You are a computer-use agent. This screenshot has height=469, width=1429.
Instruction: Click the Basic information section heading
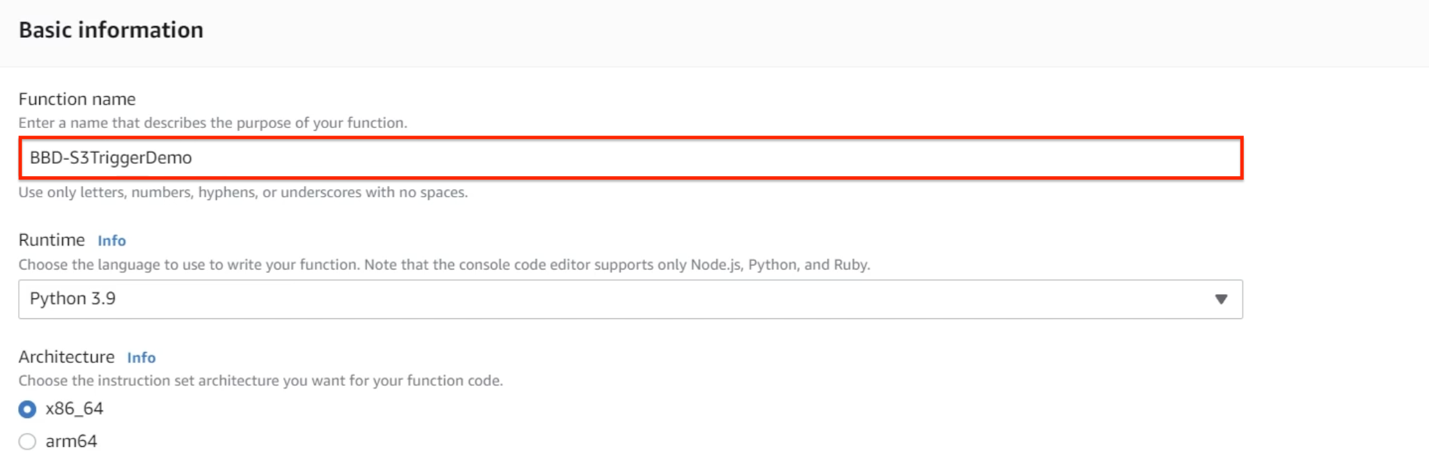click(x=111, y=30)
